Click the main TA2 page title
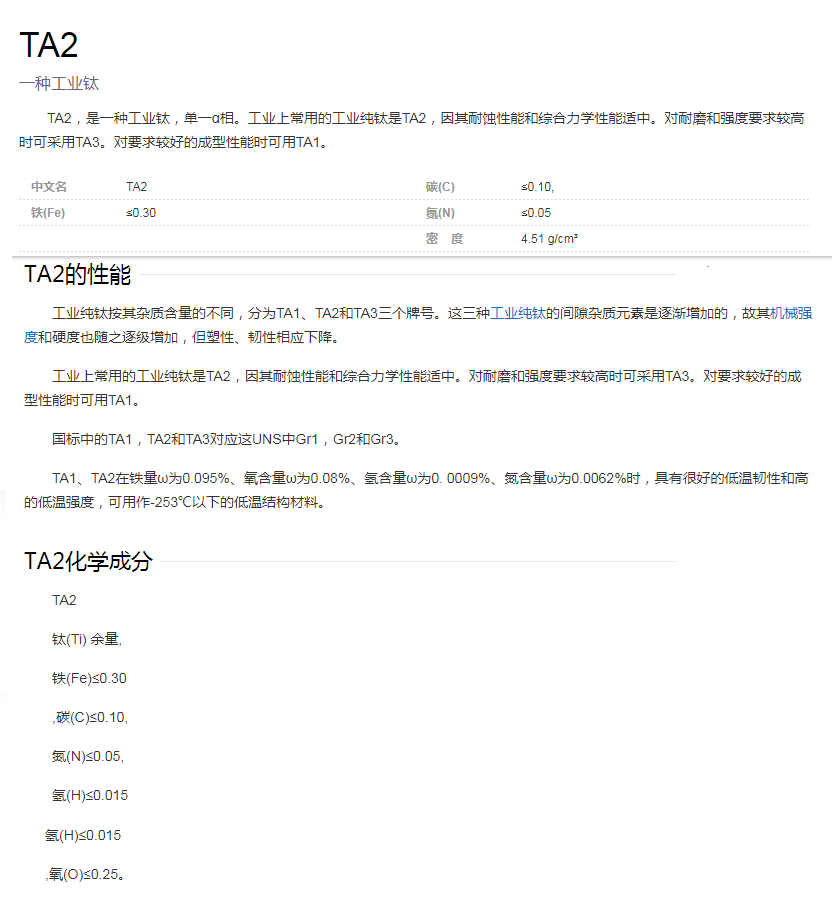This screenshot has width=832, height=902. click(49, 45)
